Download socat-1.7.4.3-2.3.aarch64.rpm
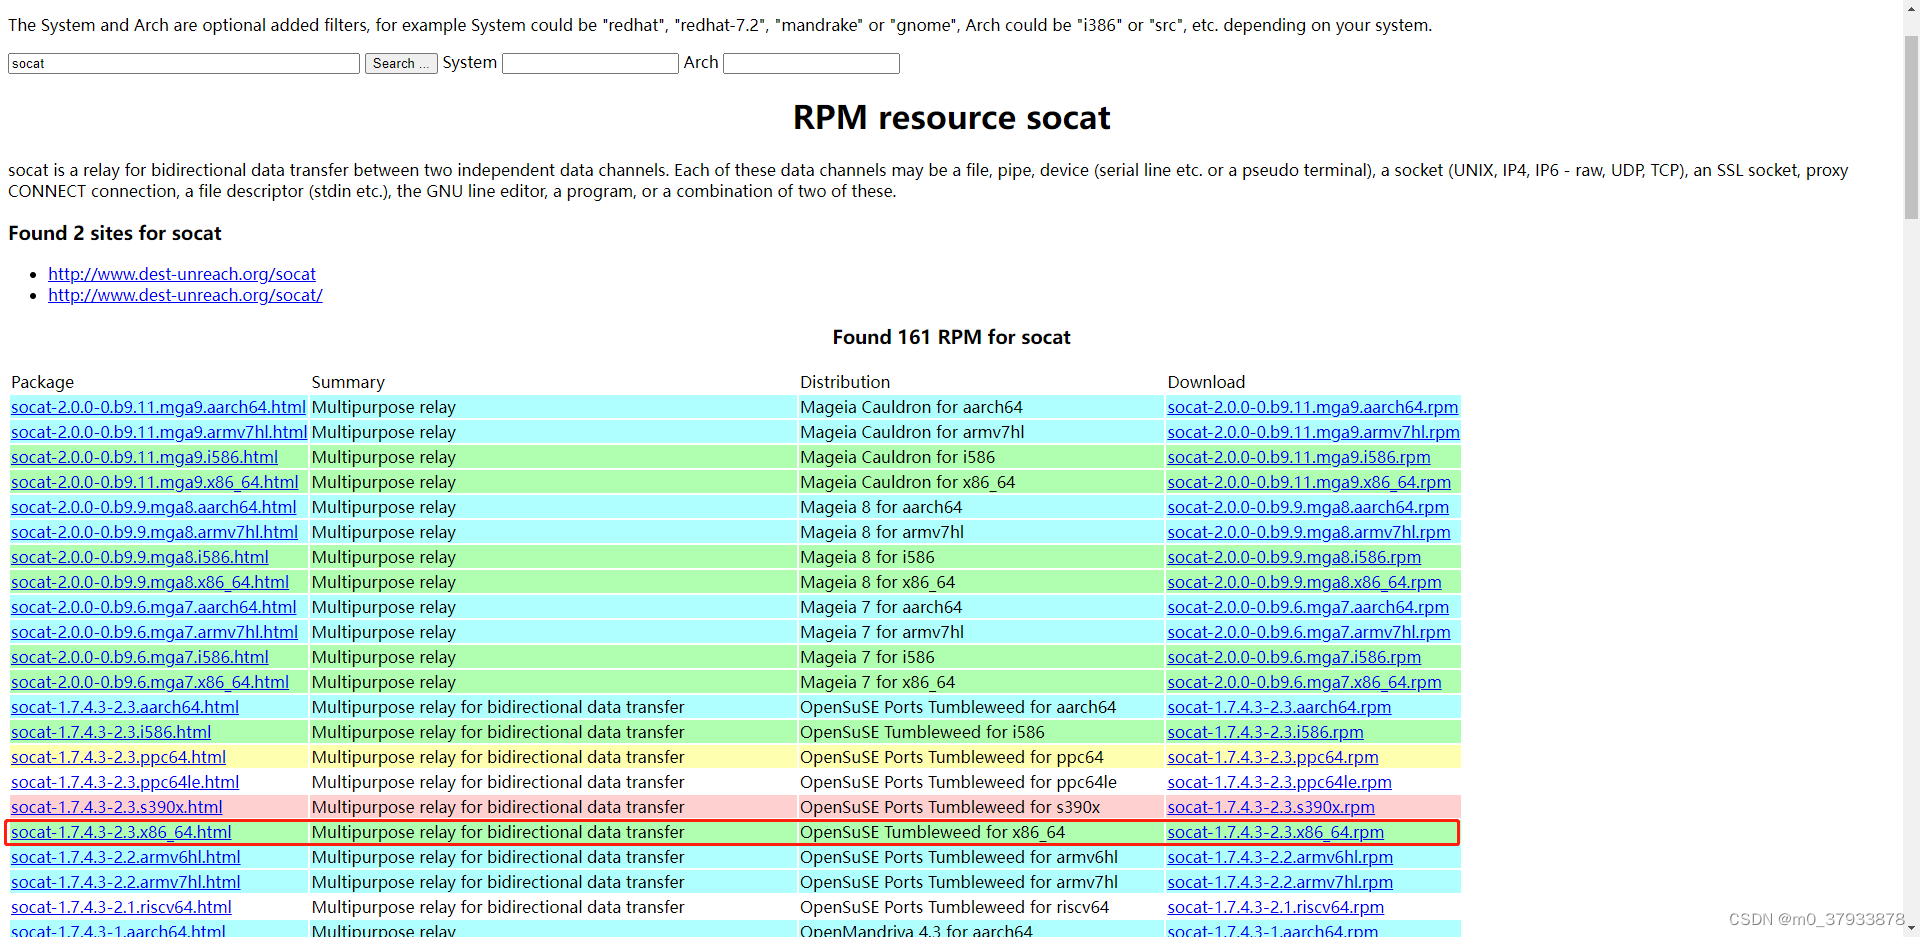The width and height of the screenshot is (1920, 937). (x=1279, y=707)
